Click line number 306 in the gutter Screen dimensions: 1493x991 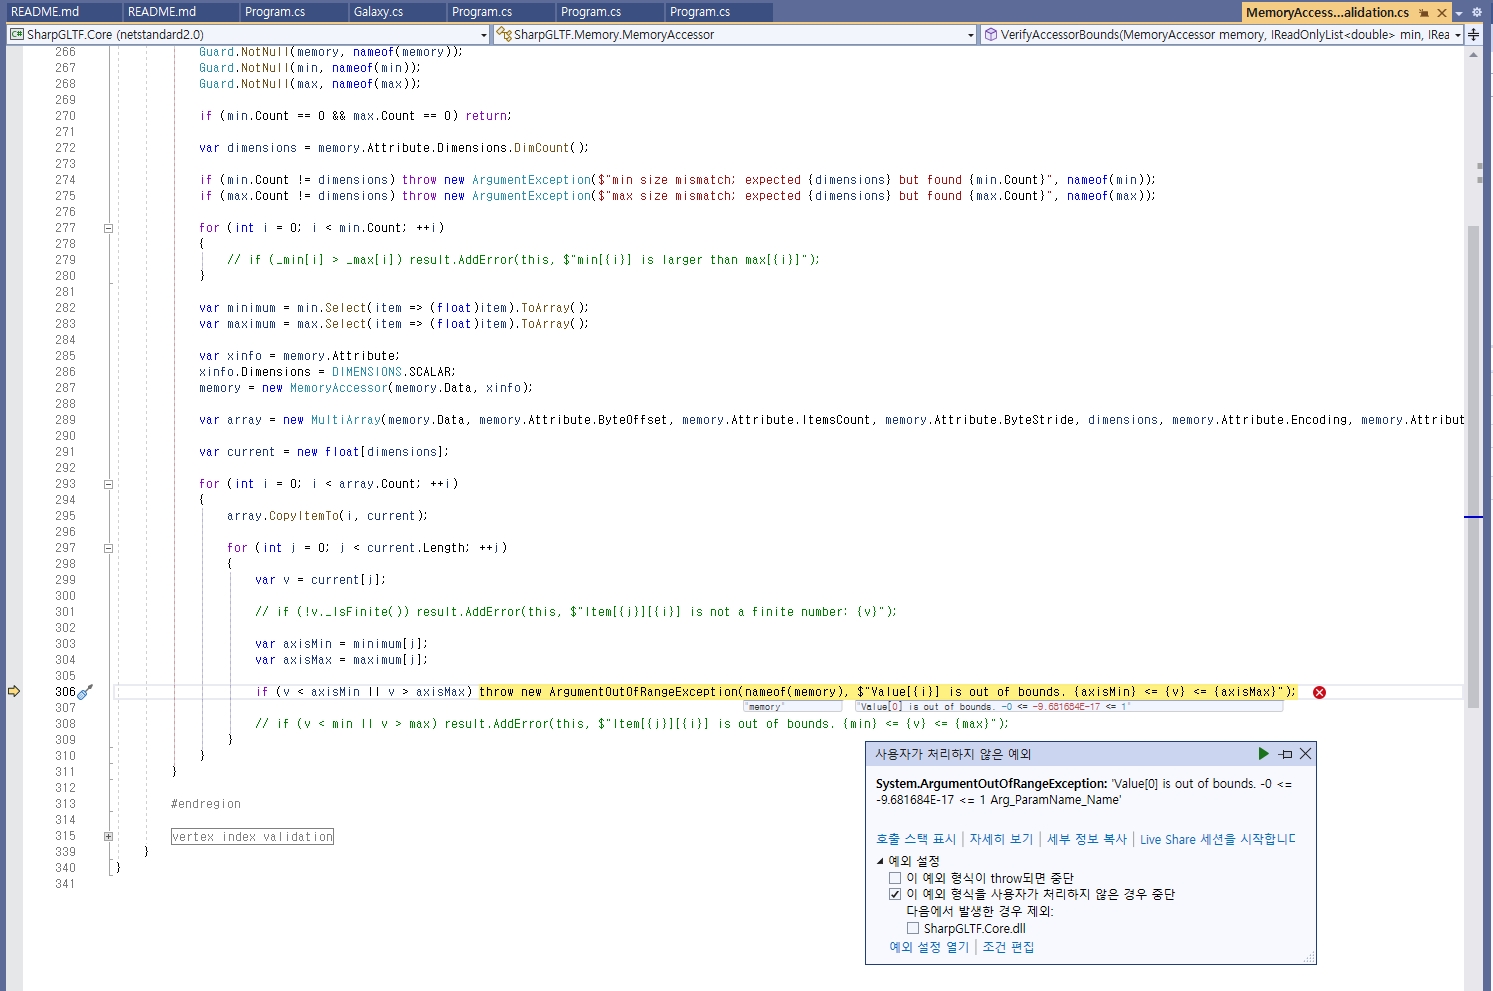pos(65,692)
